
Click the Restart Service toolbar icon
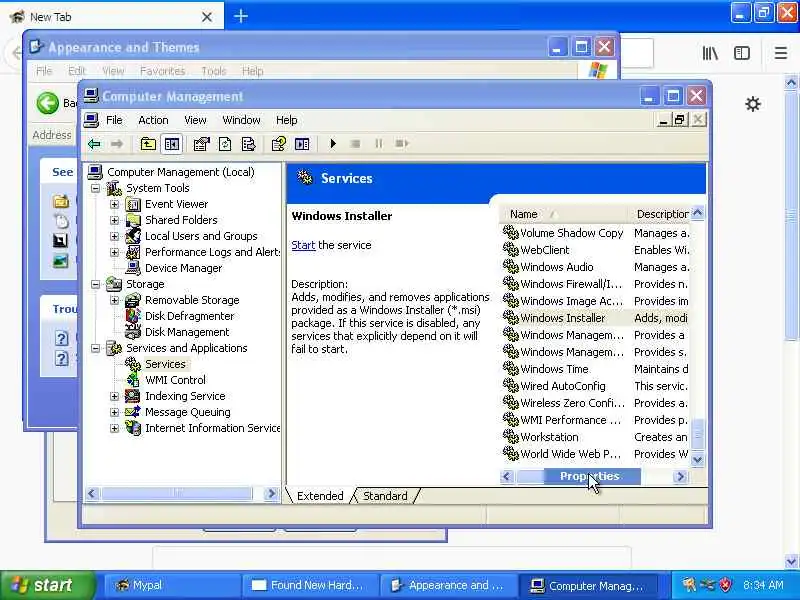[402, 144]
